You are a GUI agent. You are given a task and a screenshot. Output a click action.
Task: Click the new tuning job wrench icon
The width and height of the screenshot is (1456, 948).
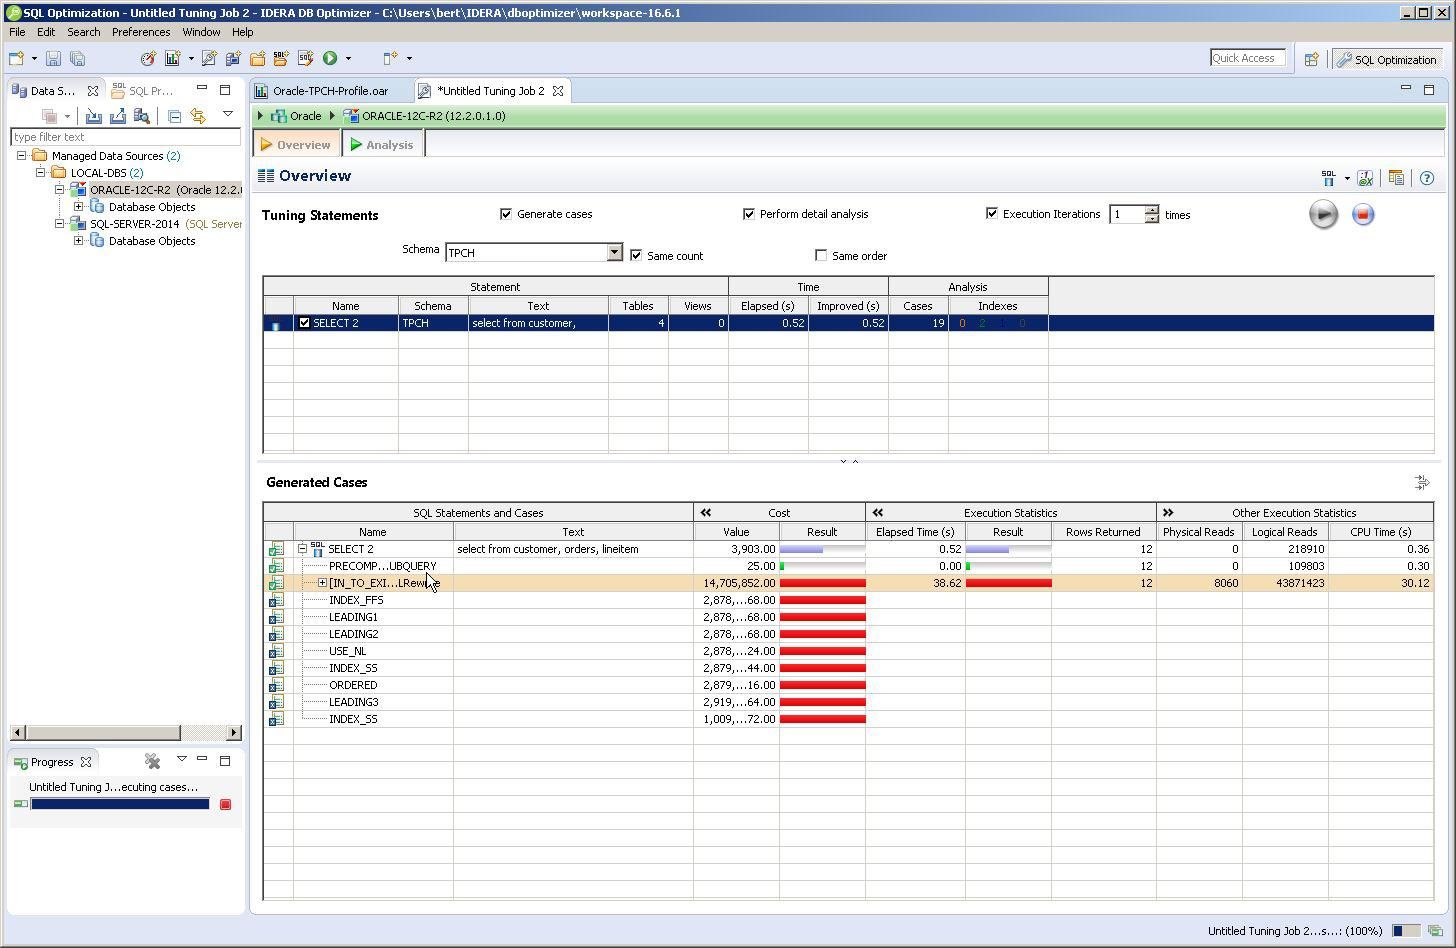(209, 58)
